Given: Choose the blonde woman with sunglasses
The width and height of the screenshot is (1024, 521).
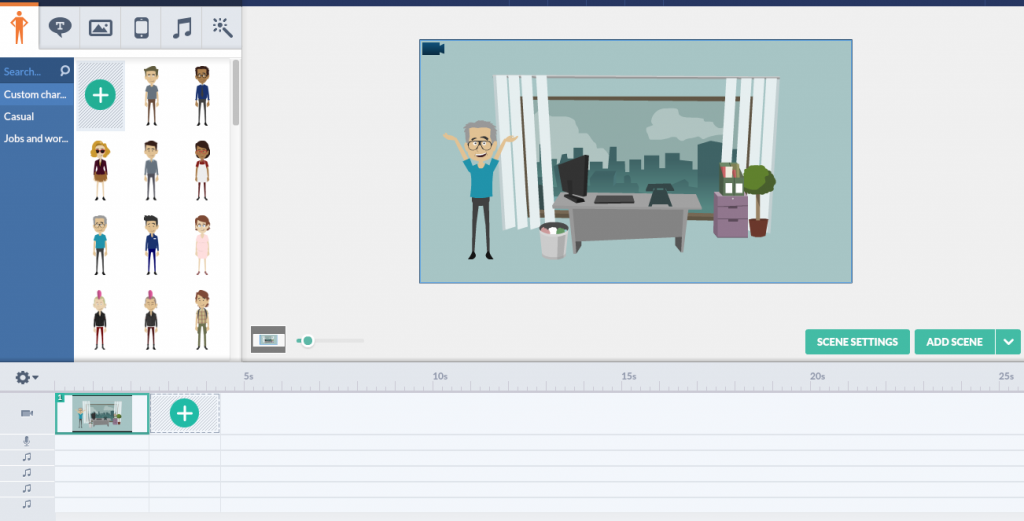Looking at the screenshot, I should tap(100, 170).
